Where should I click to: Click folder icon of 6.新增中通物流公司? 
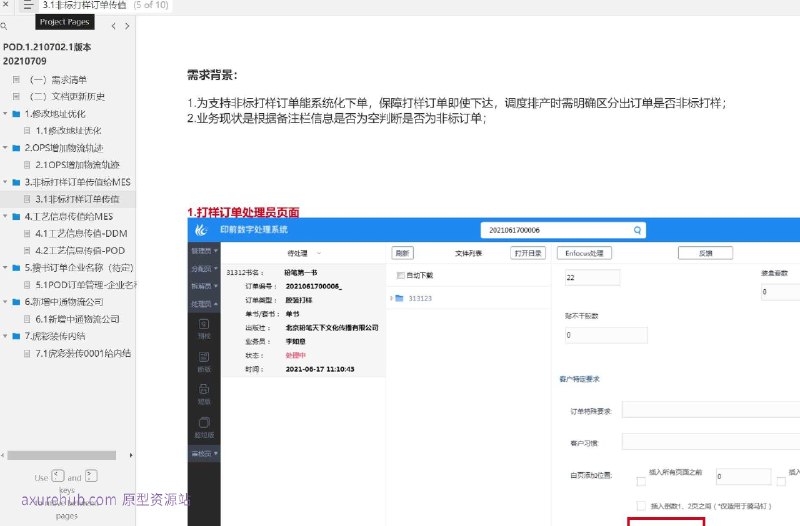(x=16, y=302)
